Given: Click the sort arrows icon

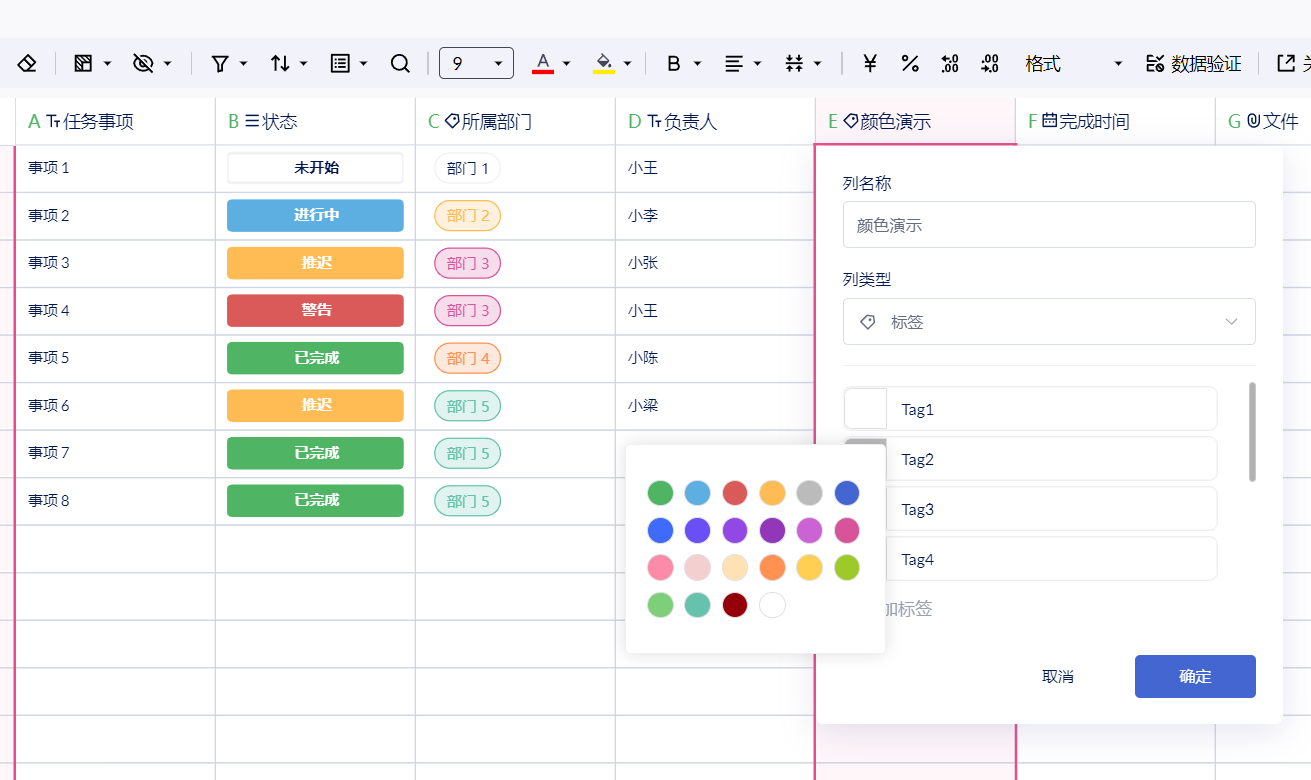Looking at the screenshot, I should click(x=280, y=63).
